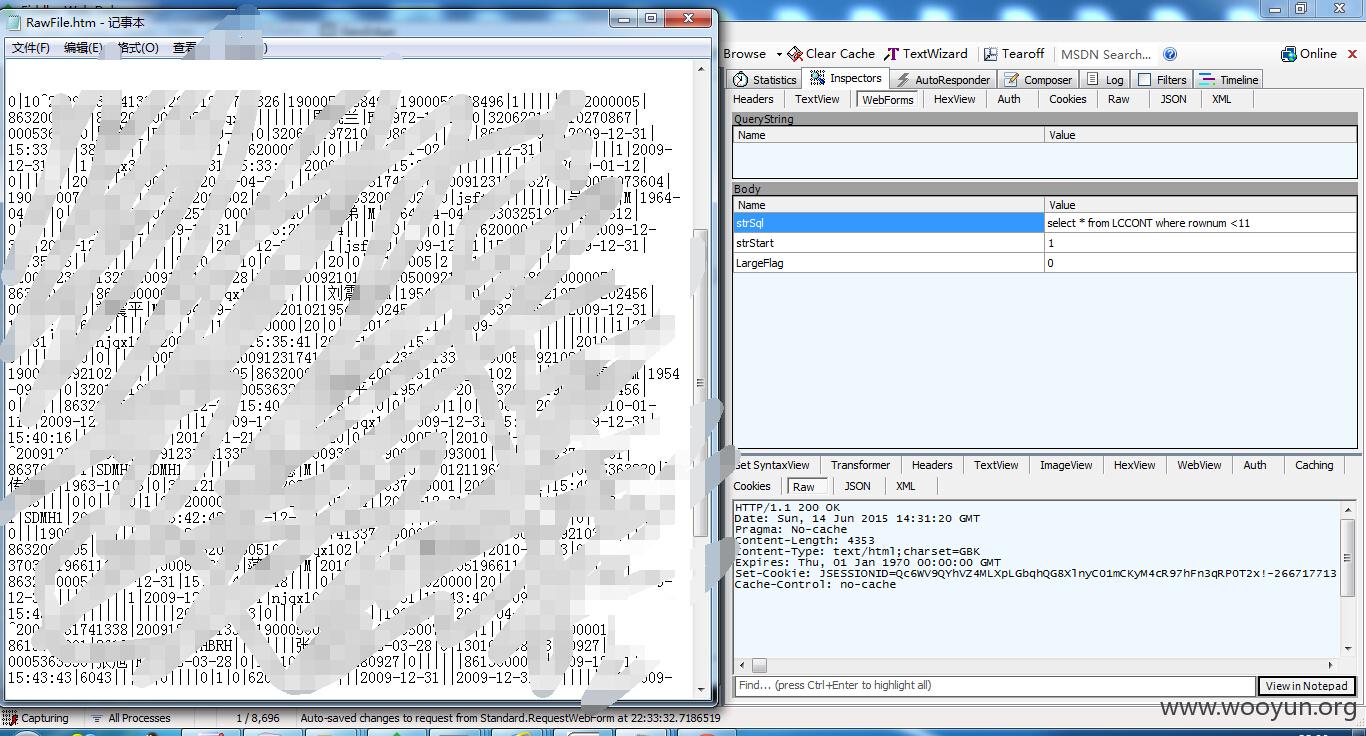1366x736 pixels.
Task: Click the View in Notepad button
Action: pos(1306,685)
